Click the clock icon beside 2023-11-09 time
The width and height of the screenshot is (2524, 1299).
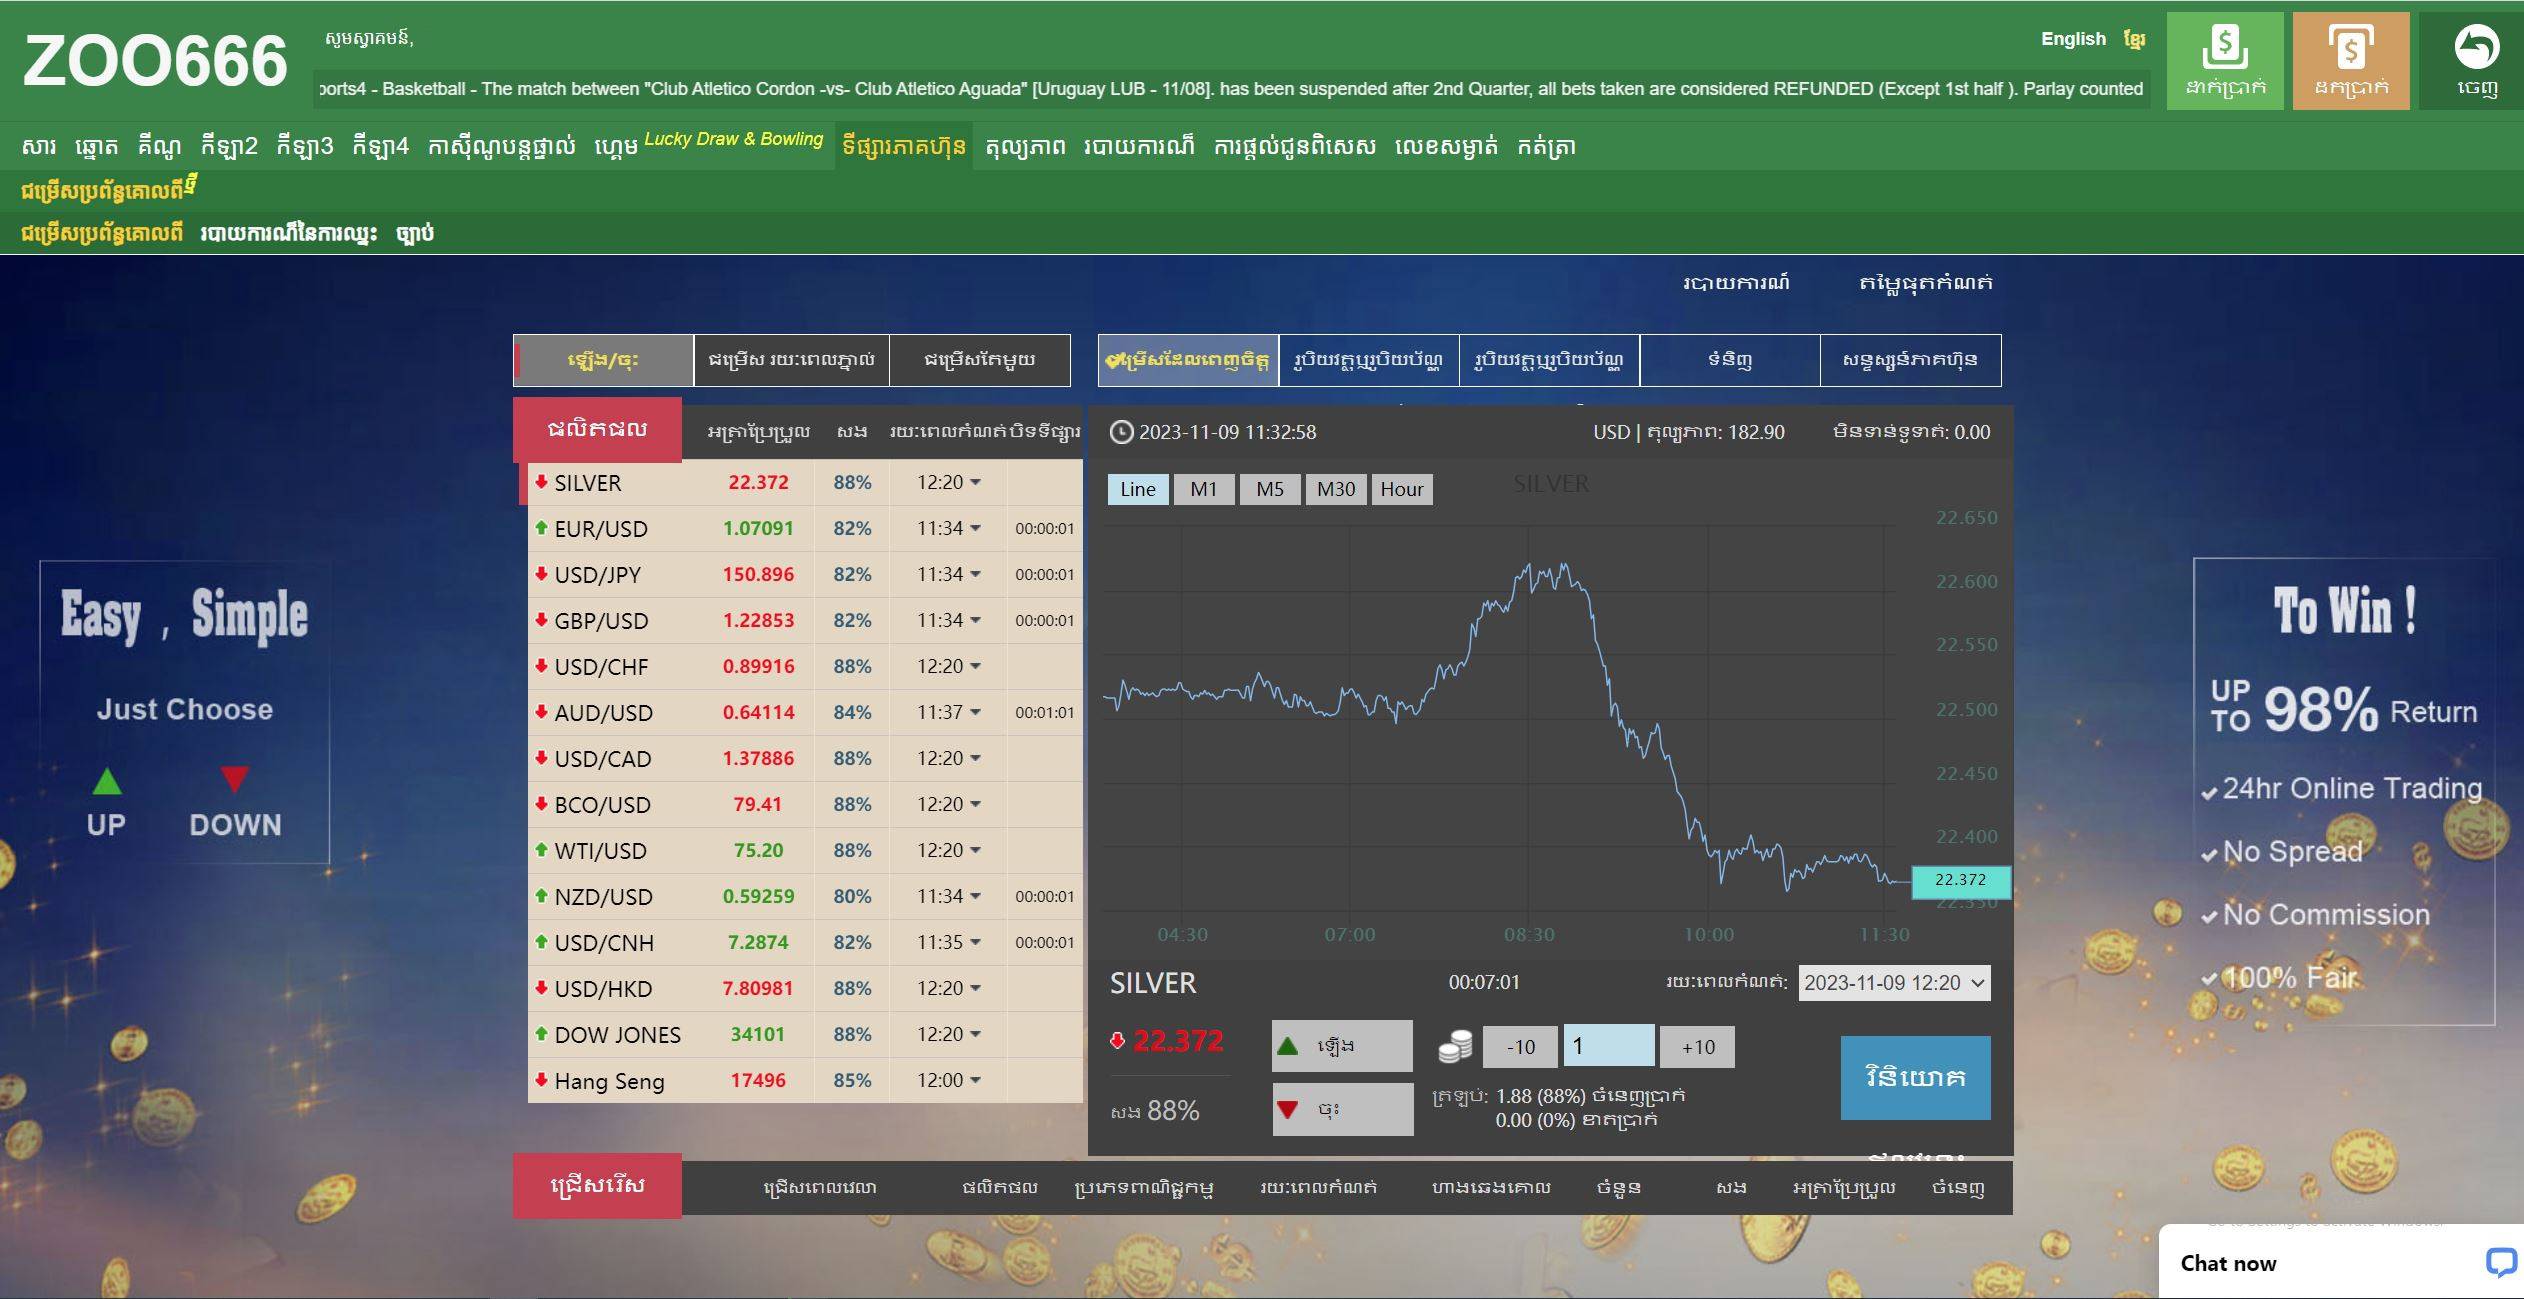(1122, 432)
